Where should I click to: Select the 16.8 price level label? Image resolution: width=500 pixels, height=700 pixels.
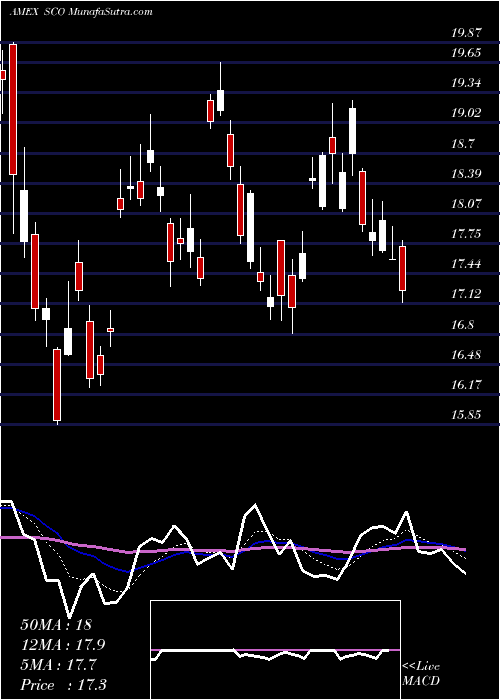[x=464, y=325]
